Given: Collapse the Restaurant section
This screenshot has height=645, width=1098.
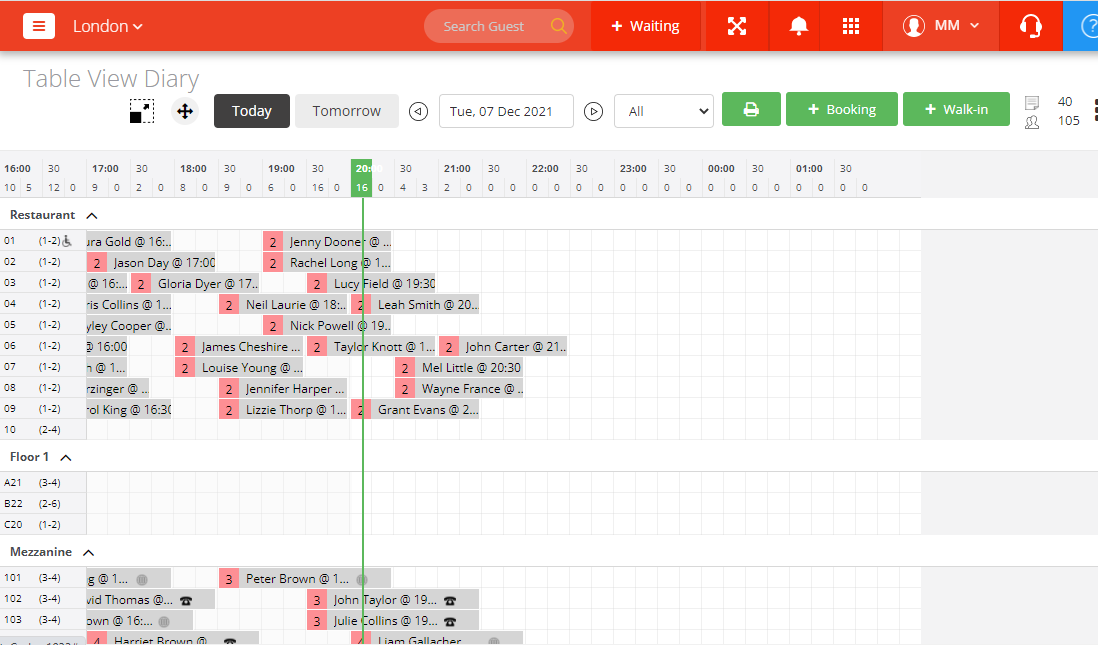Looking at the screenshot, I should 92,215.
